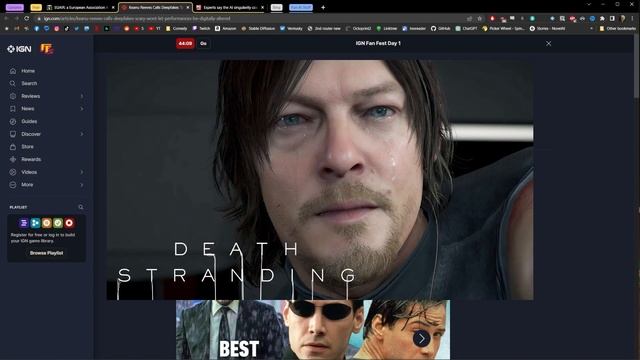This screenshot has width=640, height=360.
Task: Click the red 44:09 countdown badge
Action: (185, 43)
